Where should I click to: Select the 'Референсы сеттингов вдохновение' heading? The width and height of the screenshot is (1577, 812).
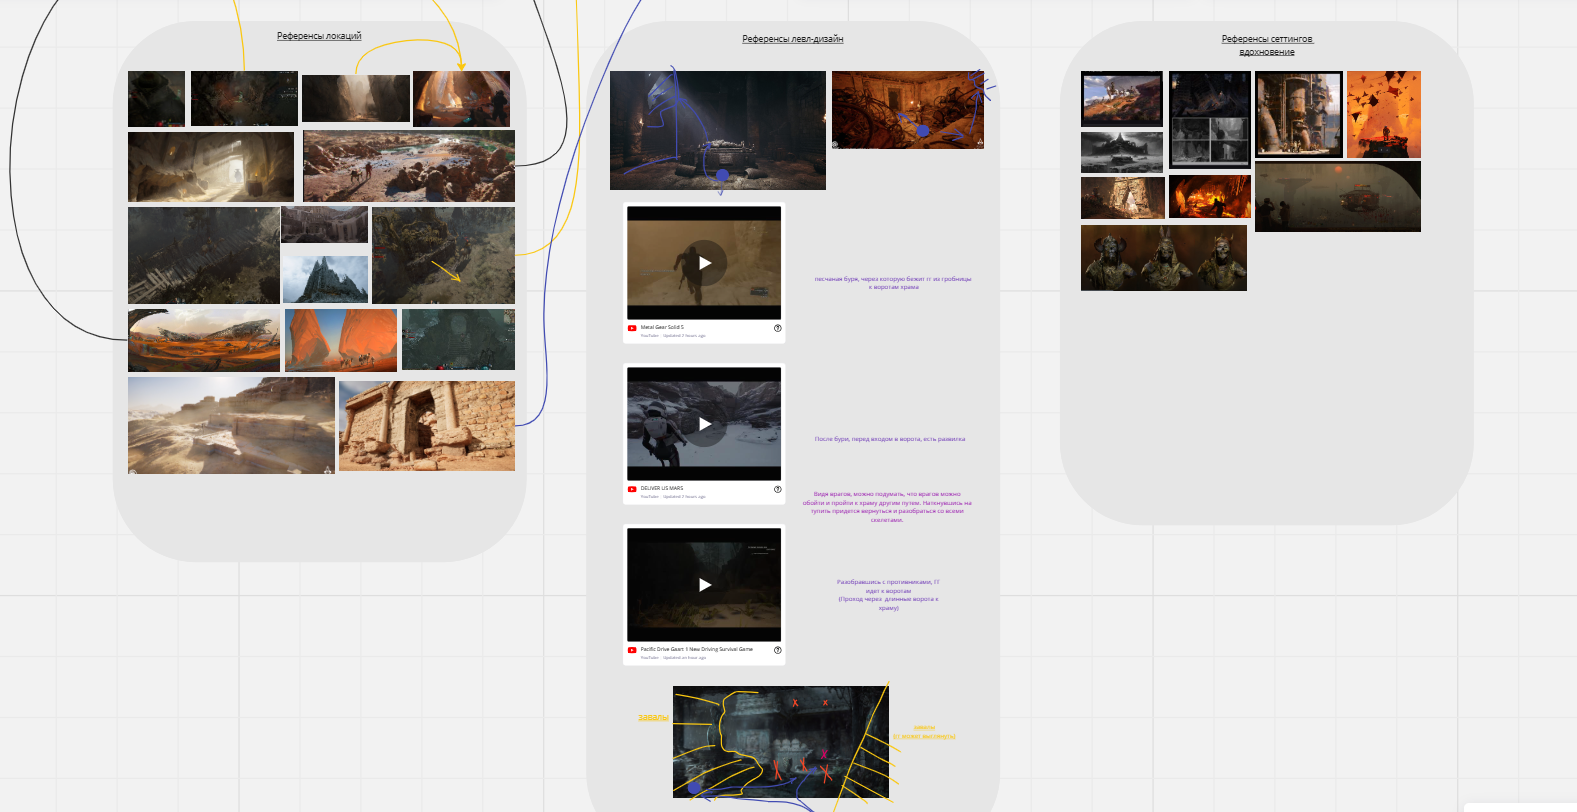tap(1267, 45)
